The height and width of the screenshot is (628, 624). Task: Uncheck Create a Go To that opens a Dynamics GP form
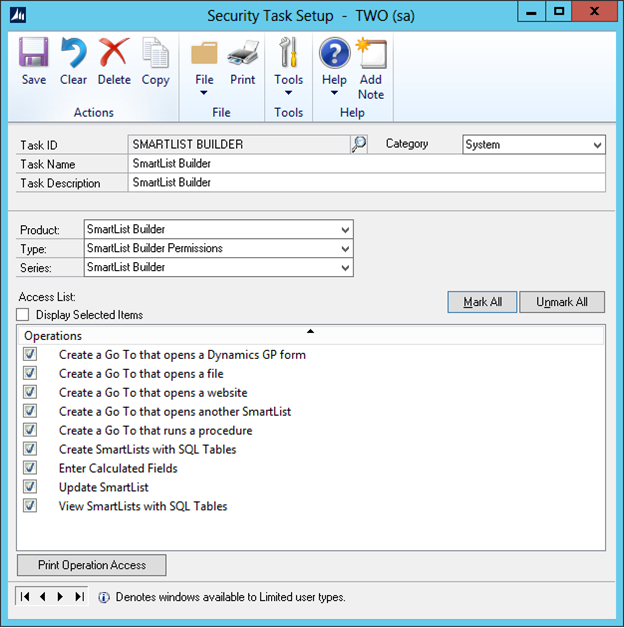point(30,354)
